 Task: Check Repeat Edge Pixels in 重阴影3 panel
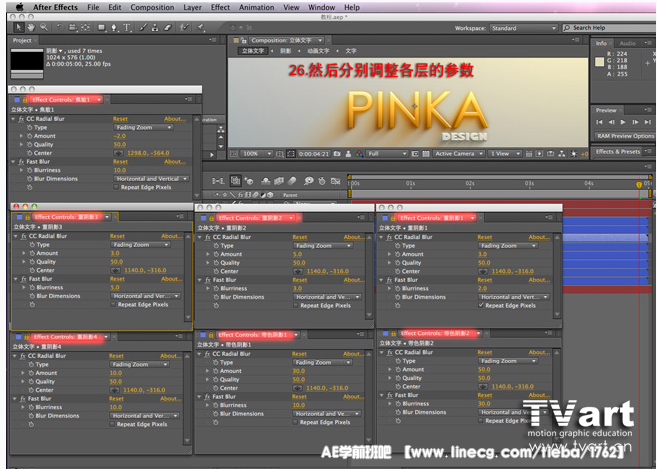(113, 305)
